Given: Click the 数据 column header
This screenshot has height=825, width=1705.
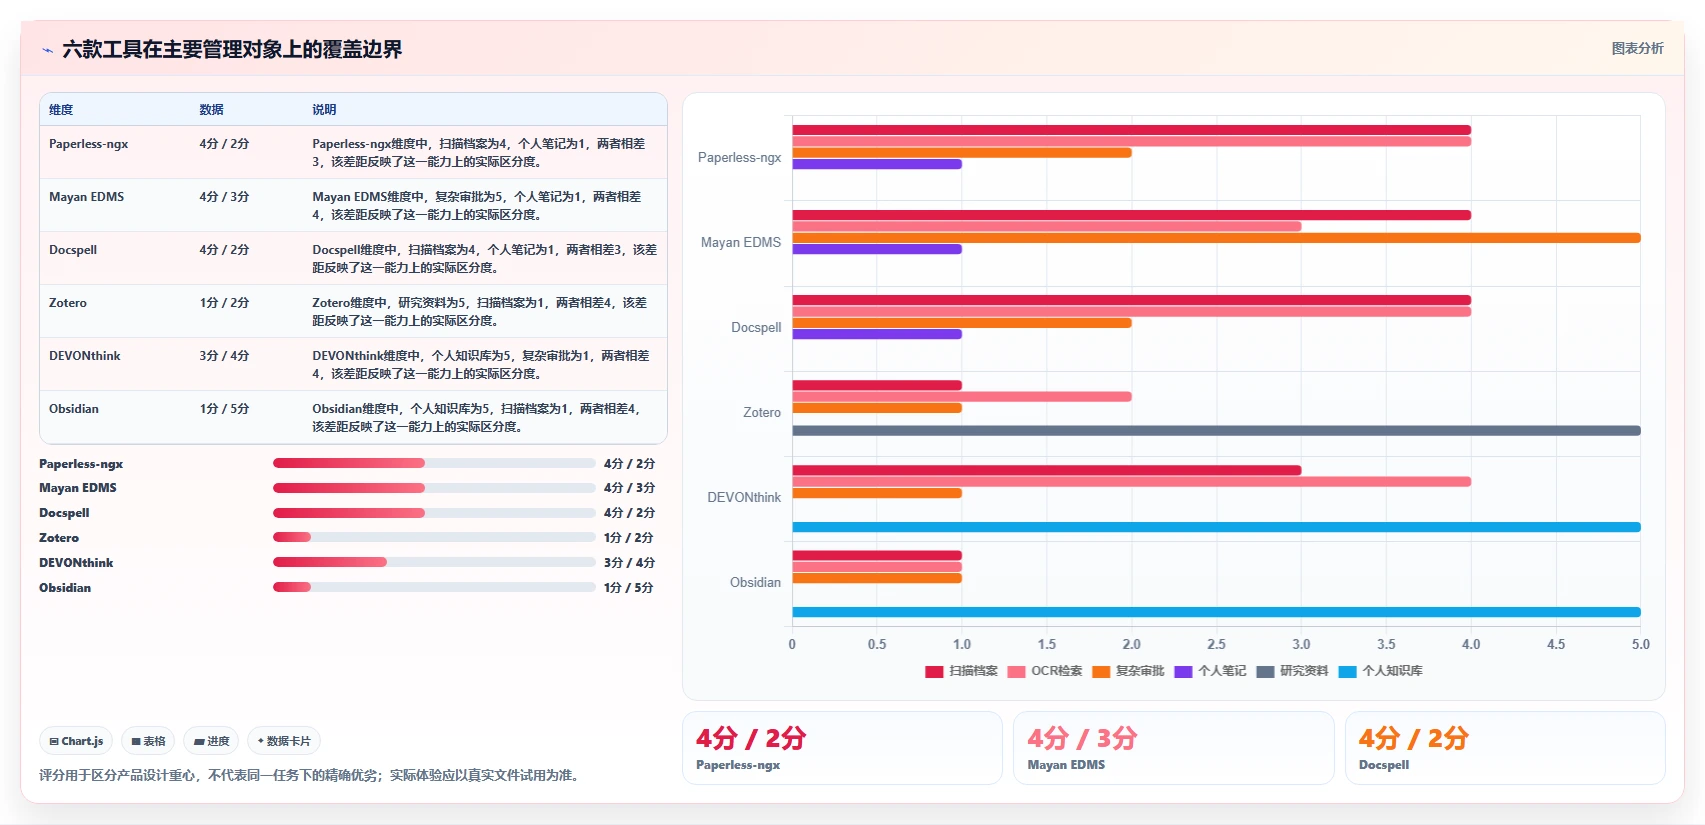Looking at the screenshot, I should [211, 110].
